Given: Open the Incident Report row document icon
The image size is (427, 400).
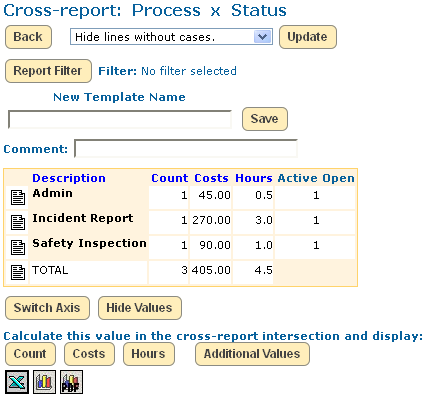Looking at the screenshot, I should point(18,222).
